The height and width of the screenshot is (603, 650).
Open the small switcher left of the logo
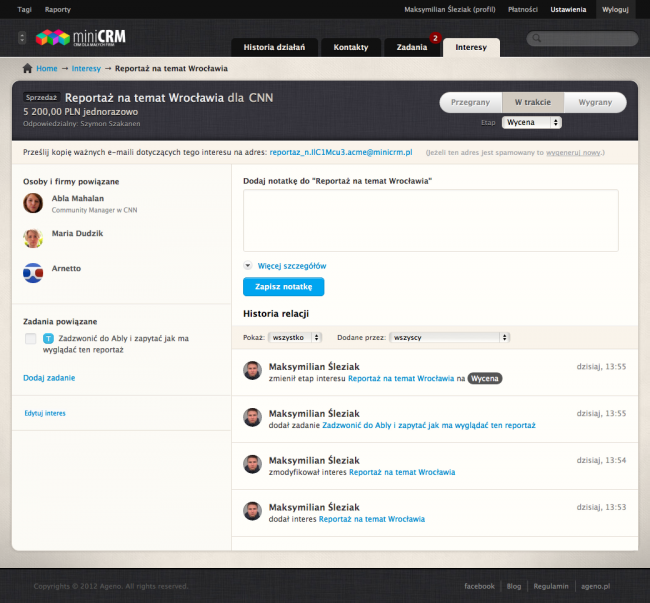tap(22, 38)
